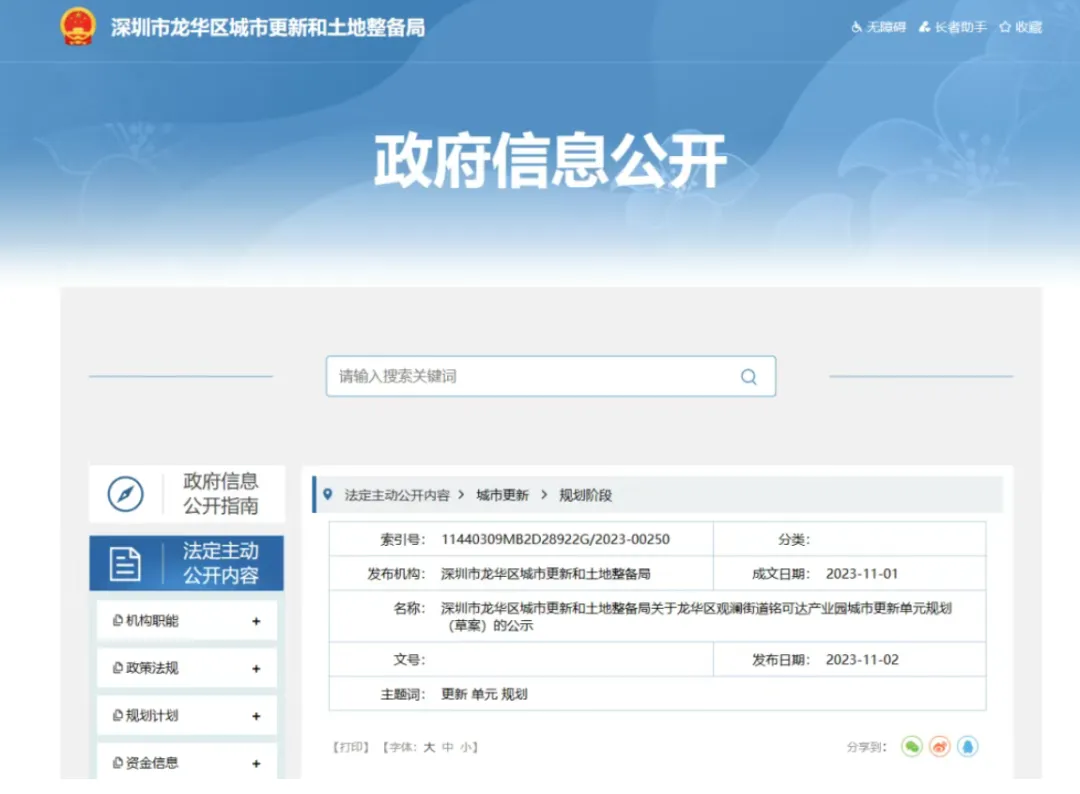The width and height of the screenshot is (1080, 794).
Task: Expand the 政策法规 plus sign
Action: coord(256,669)
